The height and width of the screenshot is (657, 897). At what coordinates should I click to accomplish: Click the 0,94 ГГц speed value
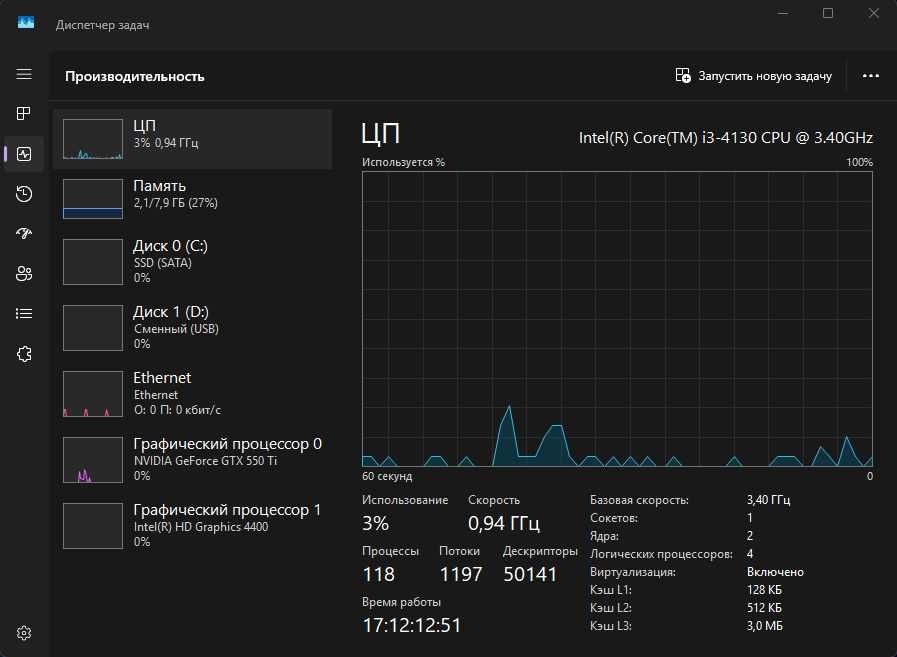click(503, 523)
